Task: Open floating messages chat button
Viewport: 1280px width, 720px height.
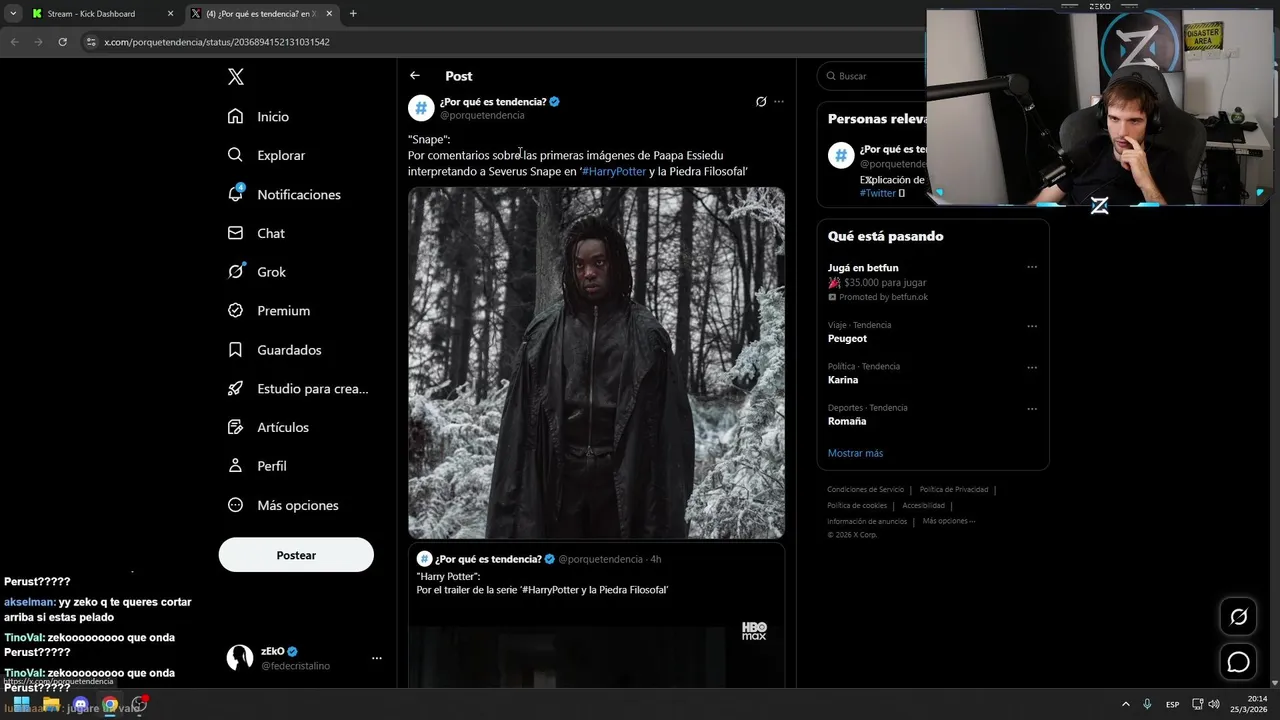Action: 1238,662
